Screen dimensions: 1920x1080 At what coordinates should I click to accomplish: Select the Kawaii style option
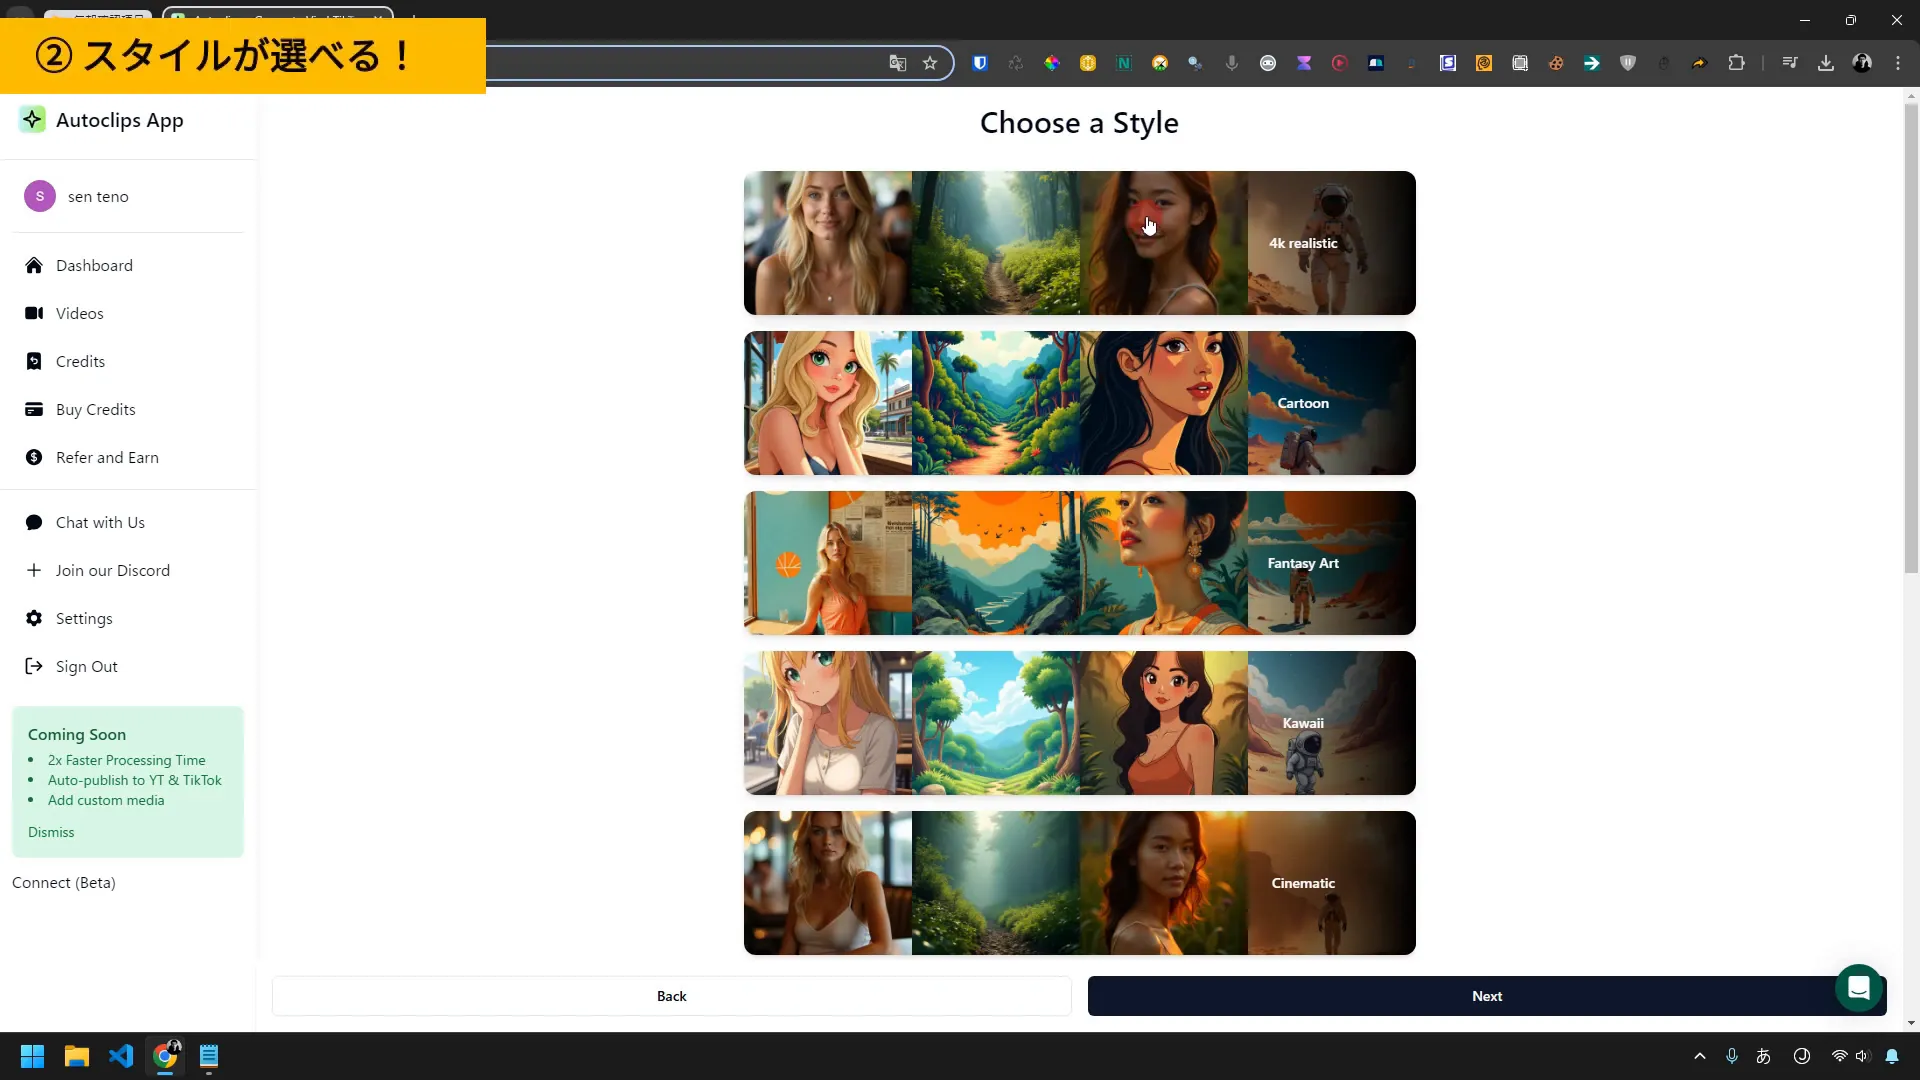point(1080,723)
